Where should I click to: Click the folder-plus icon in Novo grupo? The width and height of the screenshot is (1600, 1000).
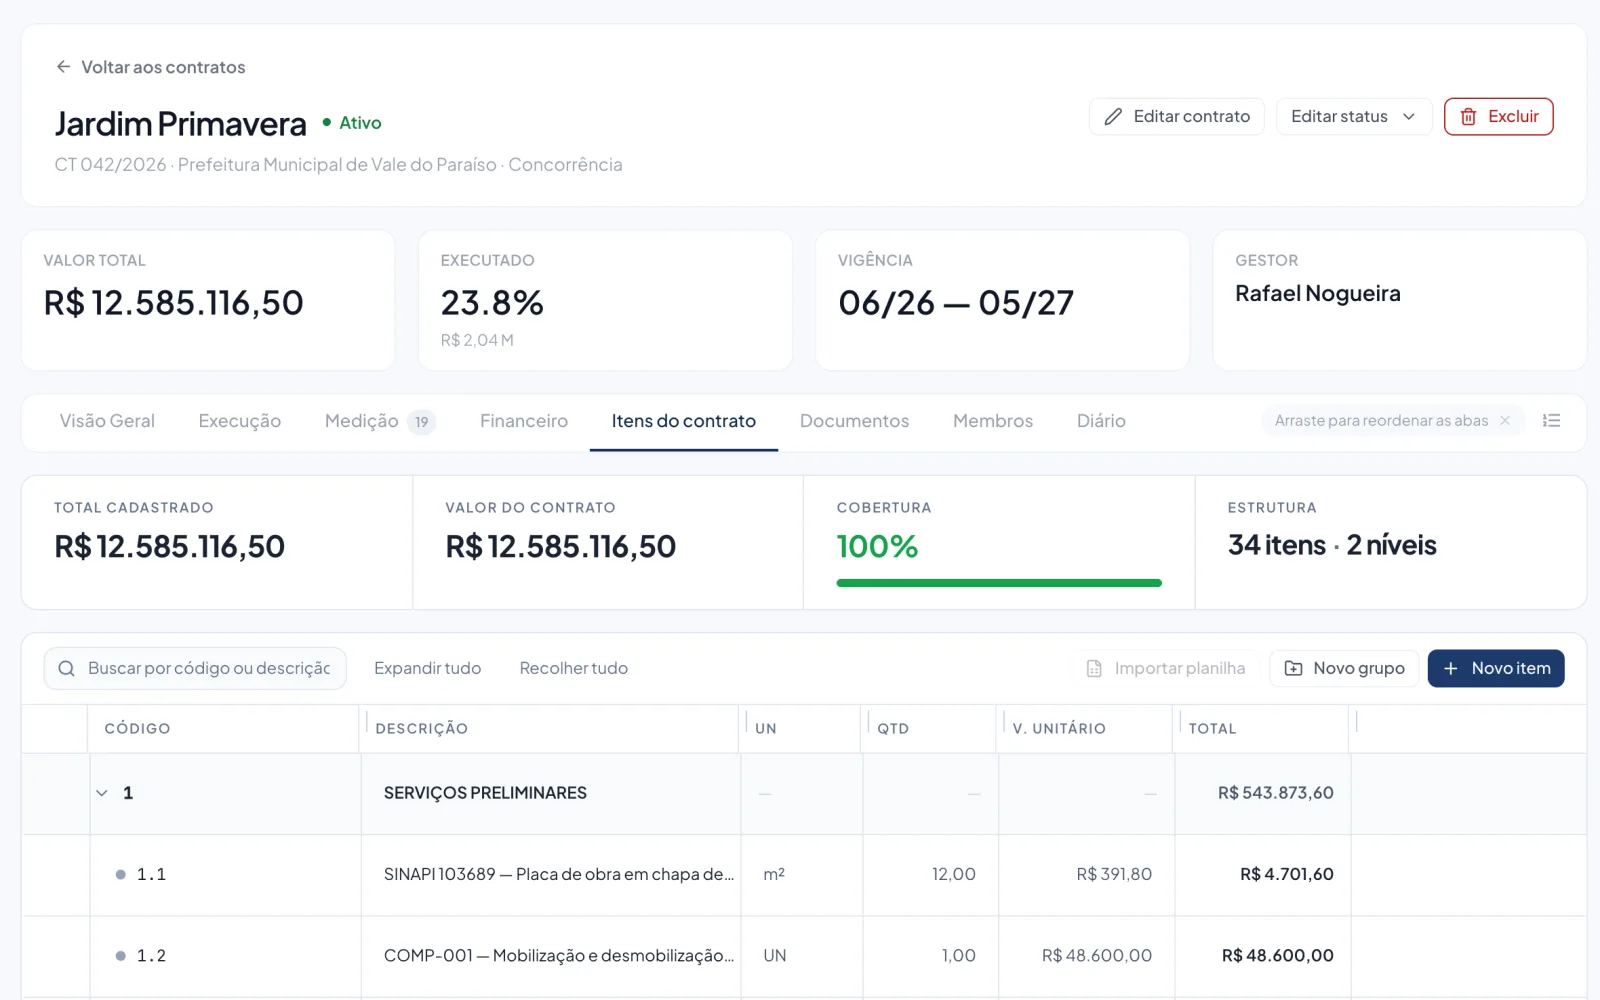tap(1293, 669)
